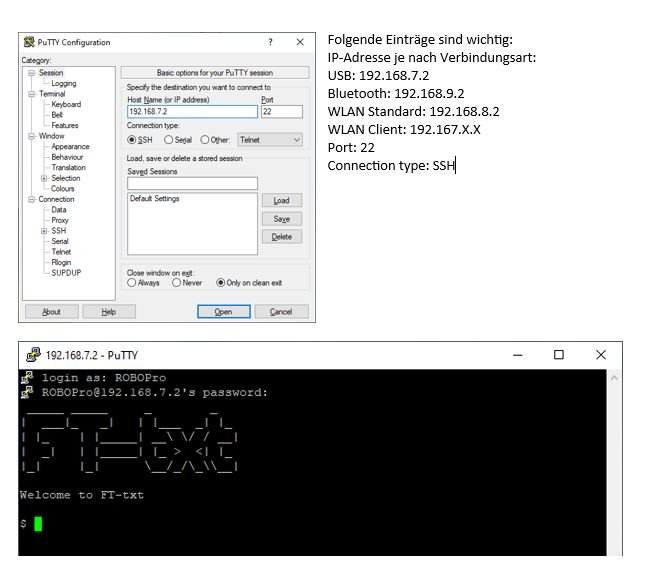
Task: Select the Session tree item label
Action: 51,73
